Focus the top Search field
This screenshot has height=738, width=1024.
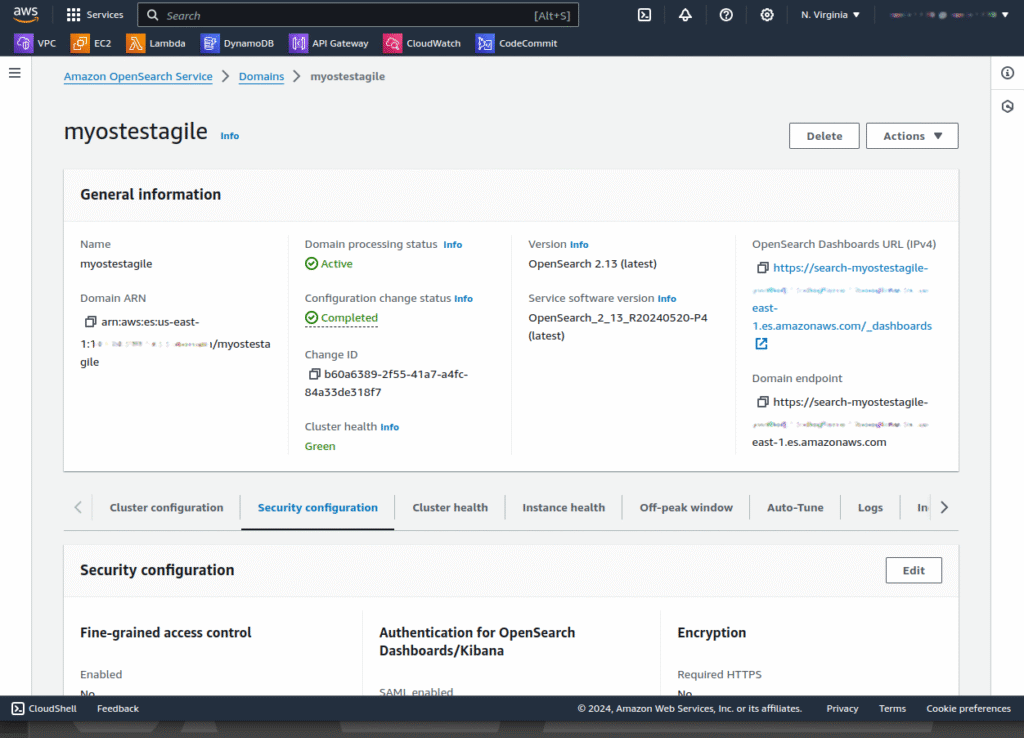click(358, 15)
